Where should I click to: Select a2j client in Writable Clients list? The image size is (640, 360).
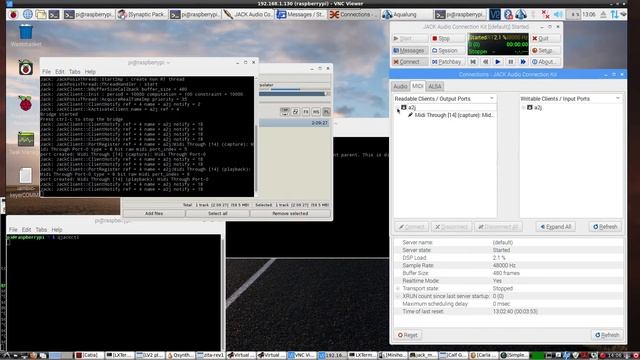[x=535, y=108]
